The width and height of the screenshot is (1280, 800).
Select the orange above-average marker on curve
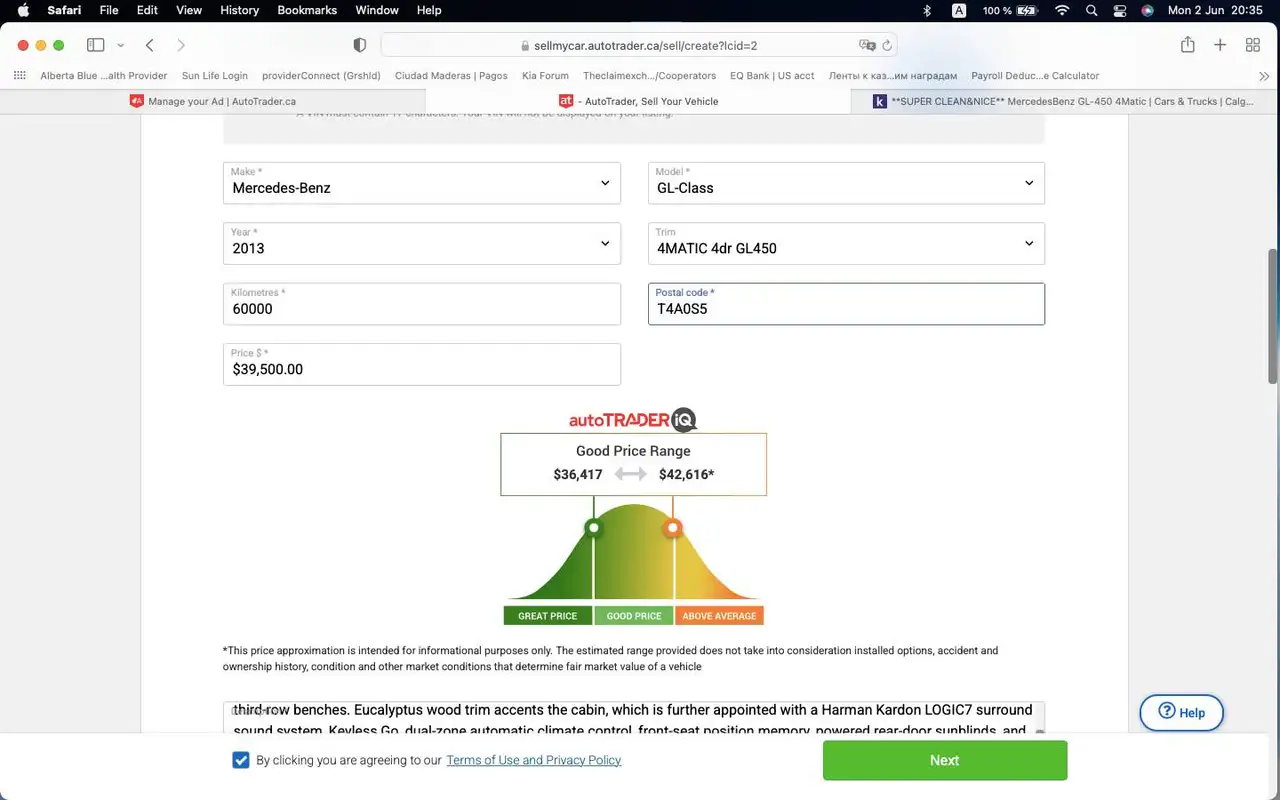[673, 527]
